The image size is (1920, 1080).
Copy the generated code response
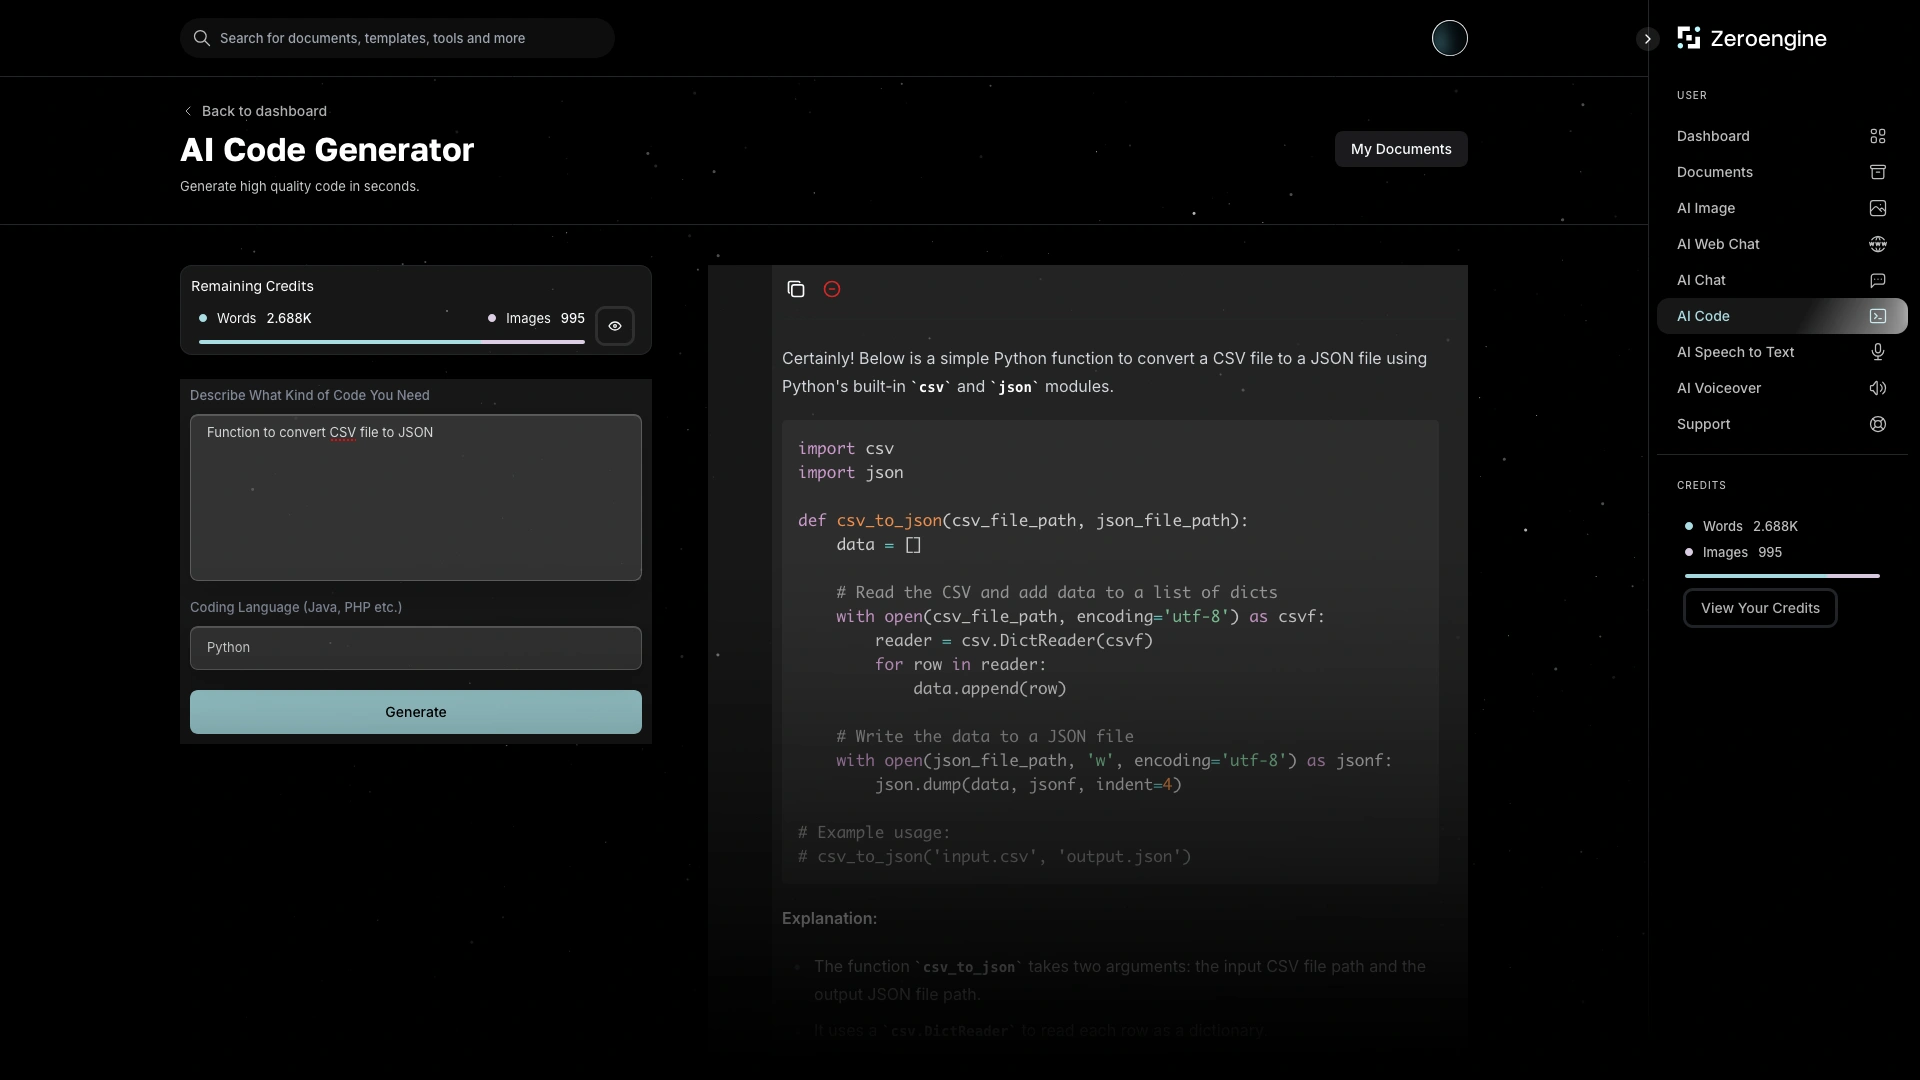pyautogui.click(x=797, y=289)
